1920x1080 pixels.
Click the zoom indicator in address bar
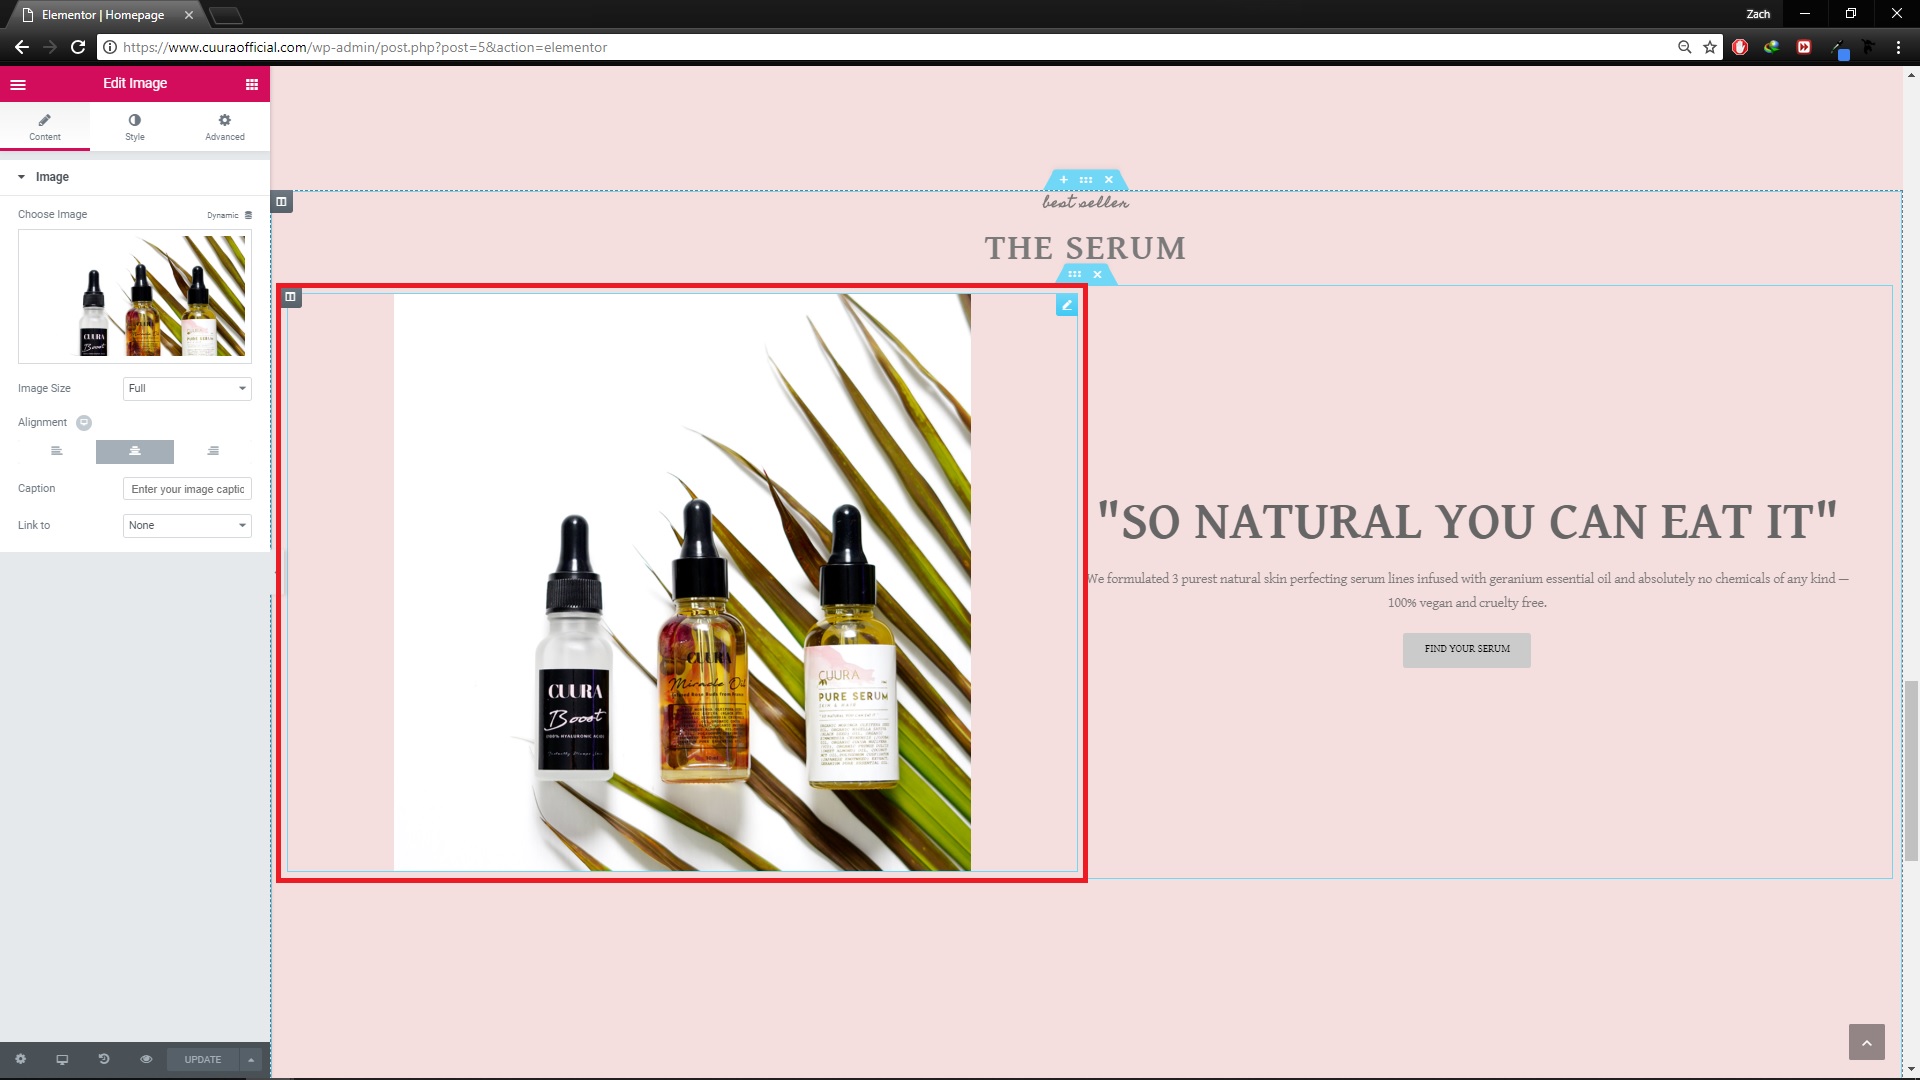click(1685, 47)
